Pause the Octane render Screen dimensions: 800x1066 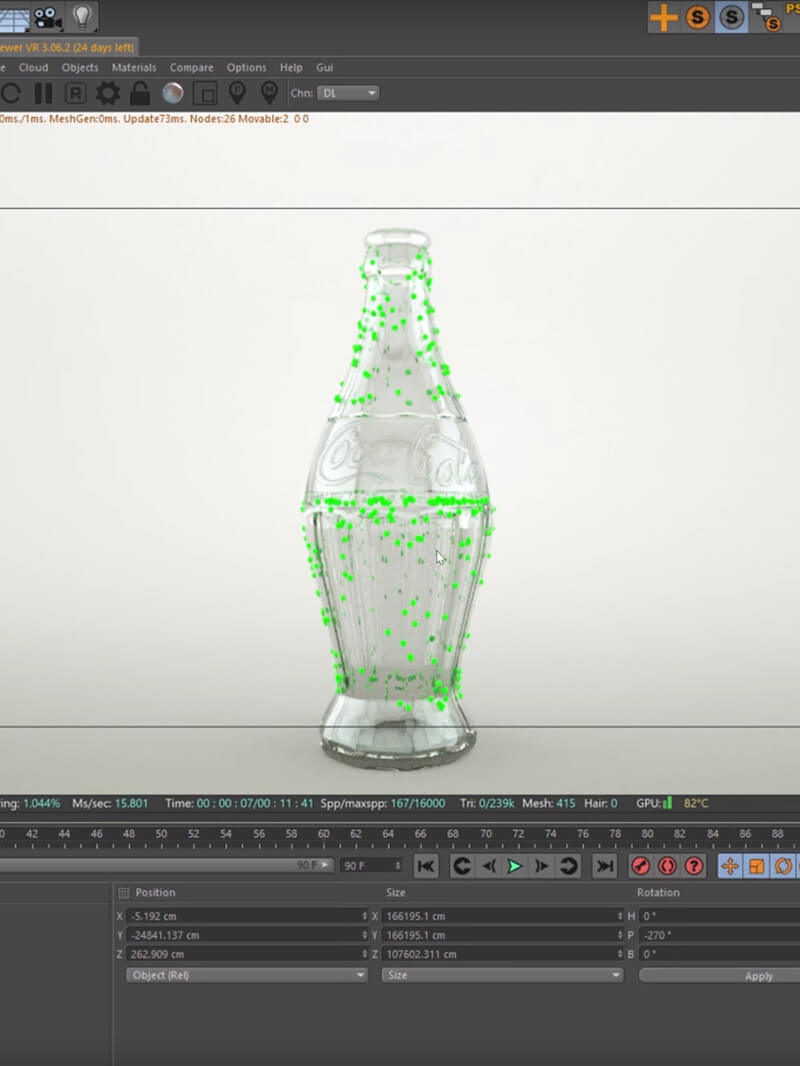44,93
